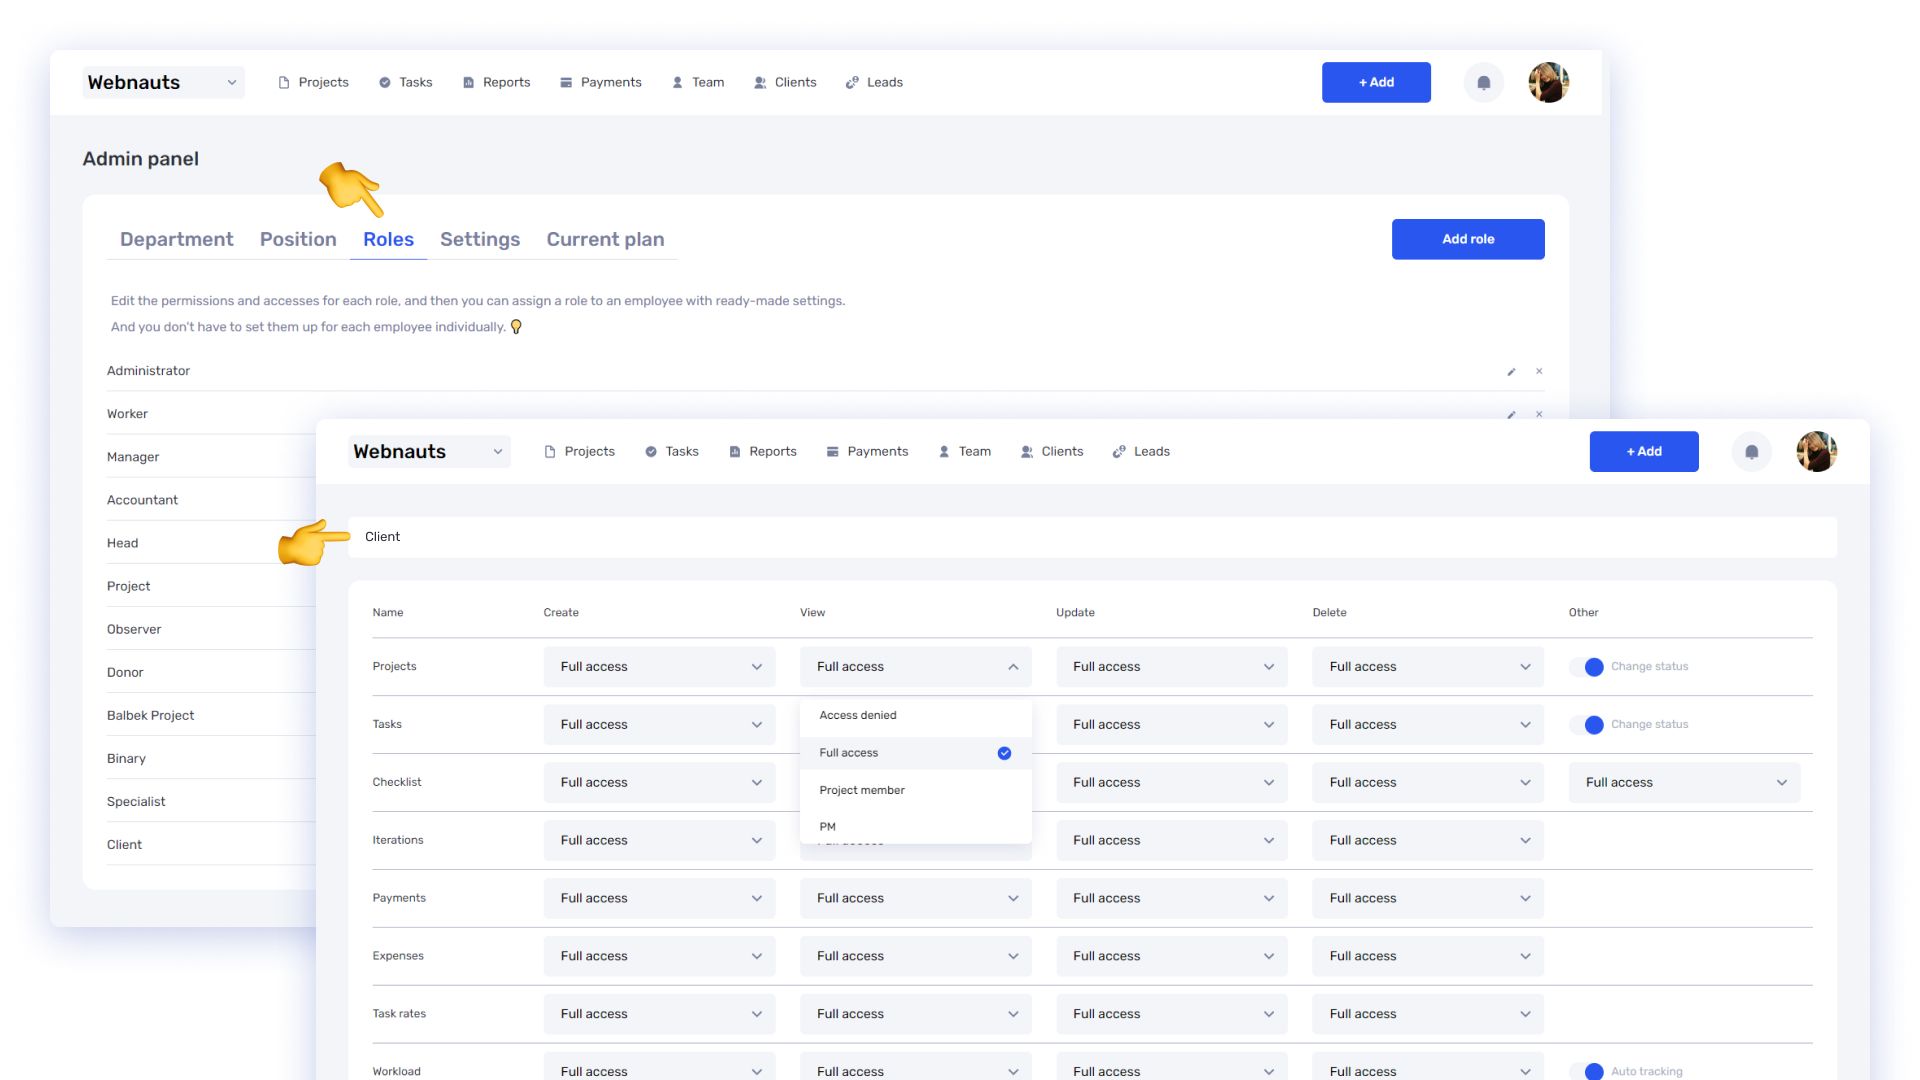Choose PM option in View dropdown
This screenshot has width=1920, height=1080.
coord(915,827)
